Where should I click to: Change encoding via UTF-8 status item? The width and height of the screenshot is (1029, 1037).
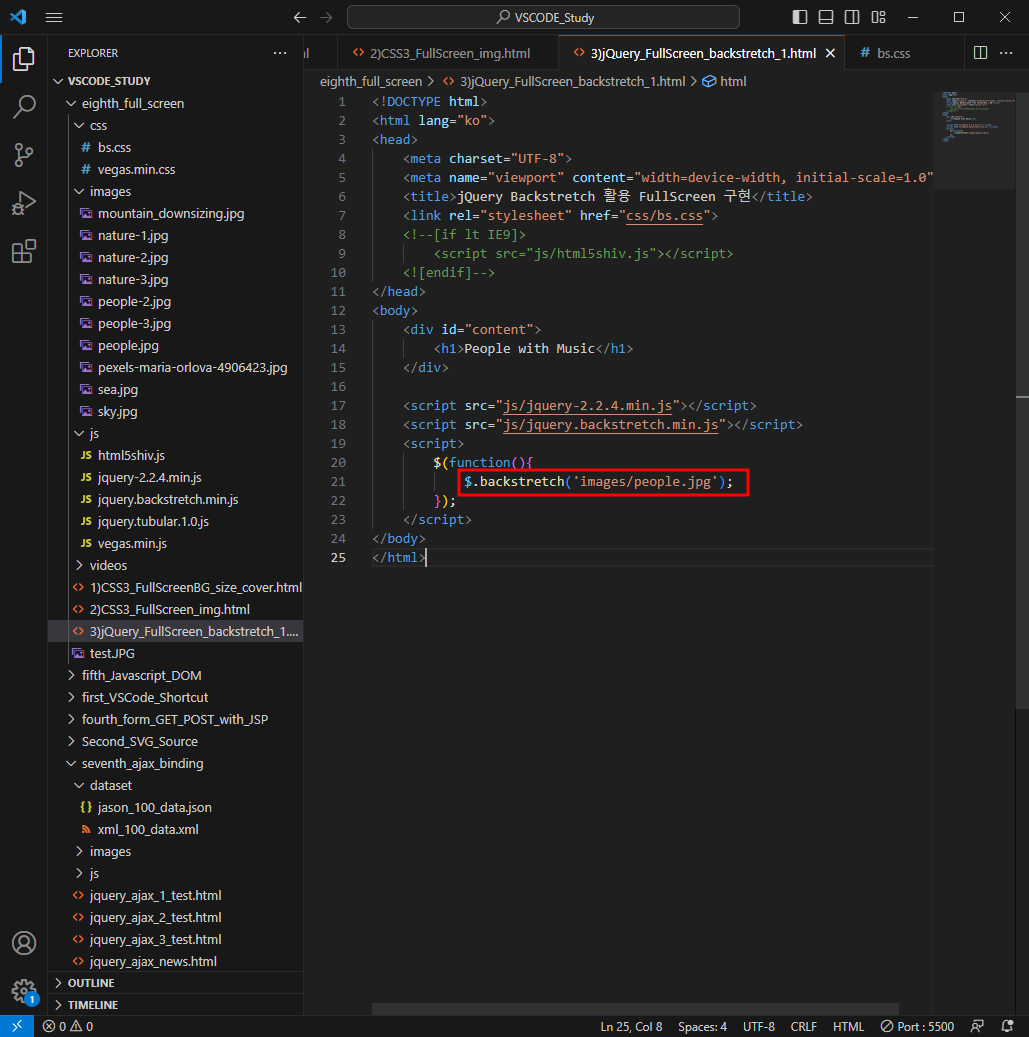pos(759,1026)
